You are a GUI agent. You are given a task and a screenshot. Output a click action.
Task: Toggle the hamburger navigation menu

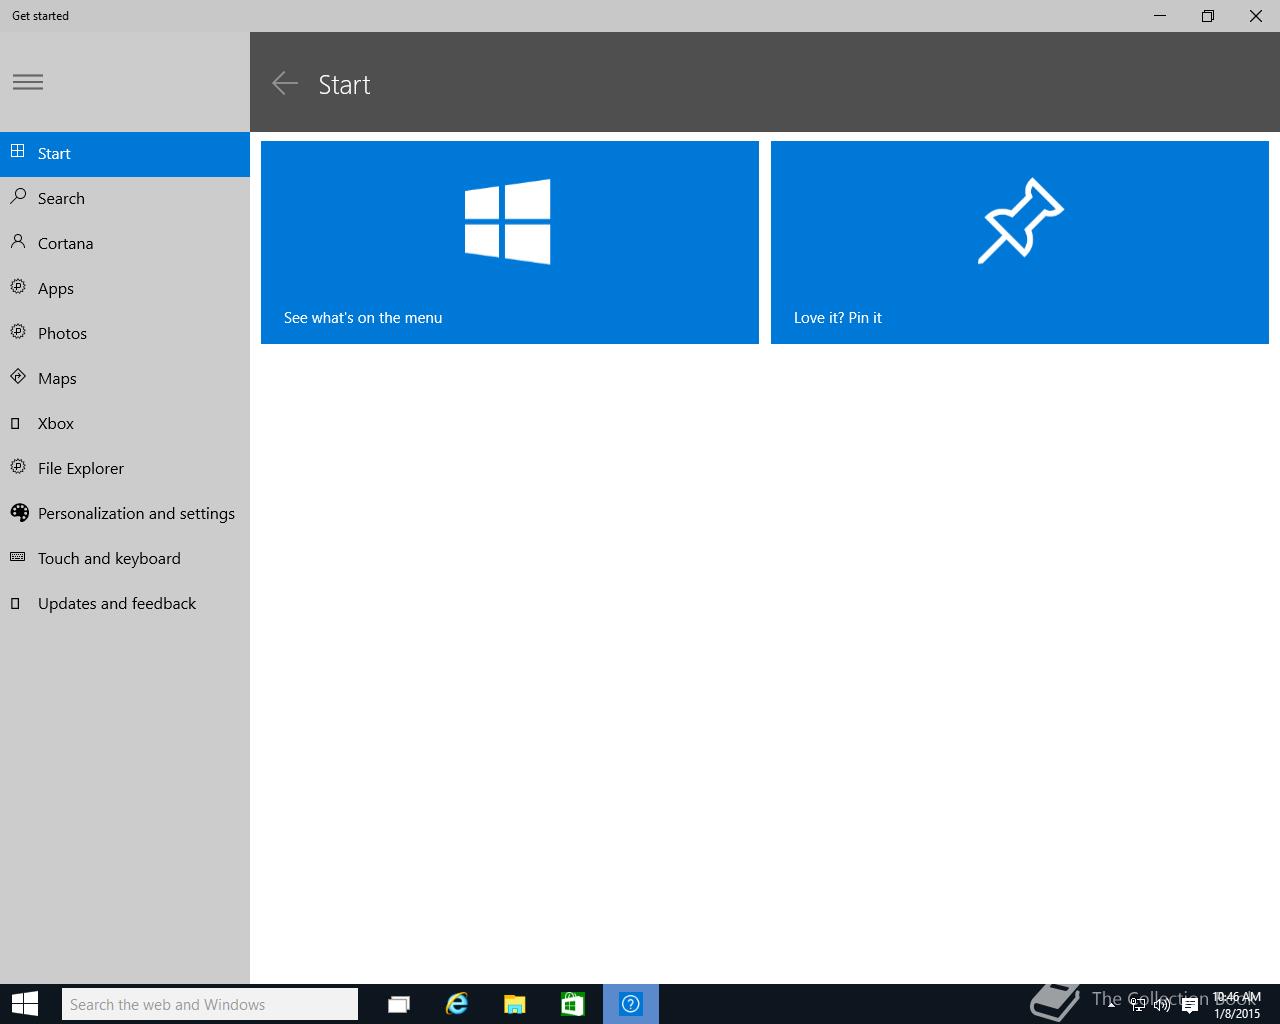pyautogui.click(x=28, y=82)
